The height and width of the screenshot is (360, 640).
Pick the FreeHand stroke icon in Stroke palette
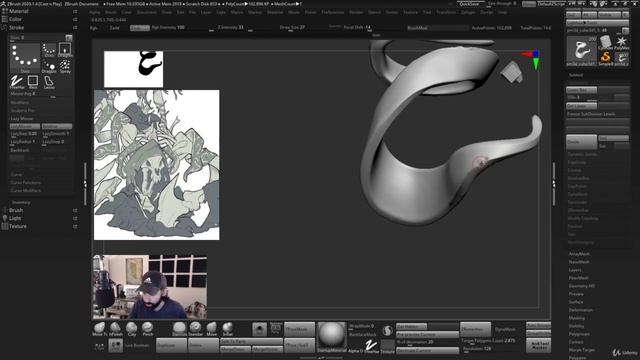17,82
